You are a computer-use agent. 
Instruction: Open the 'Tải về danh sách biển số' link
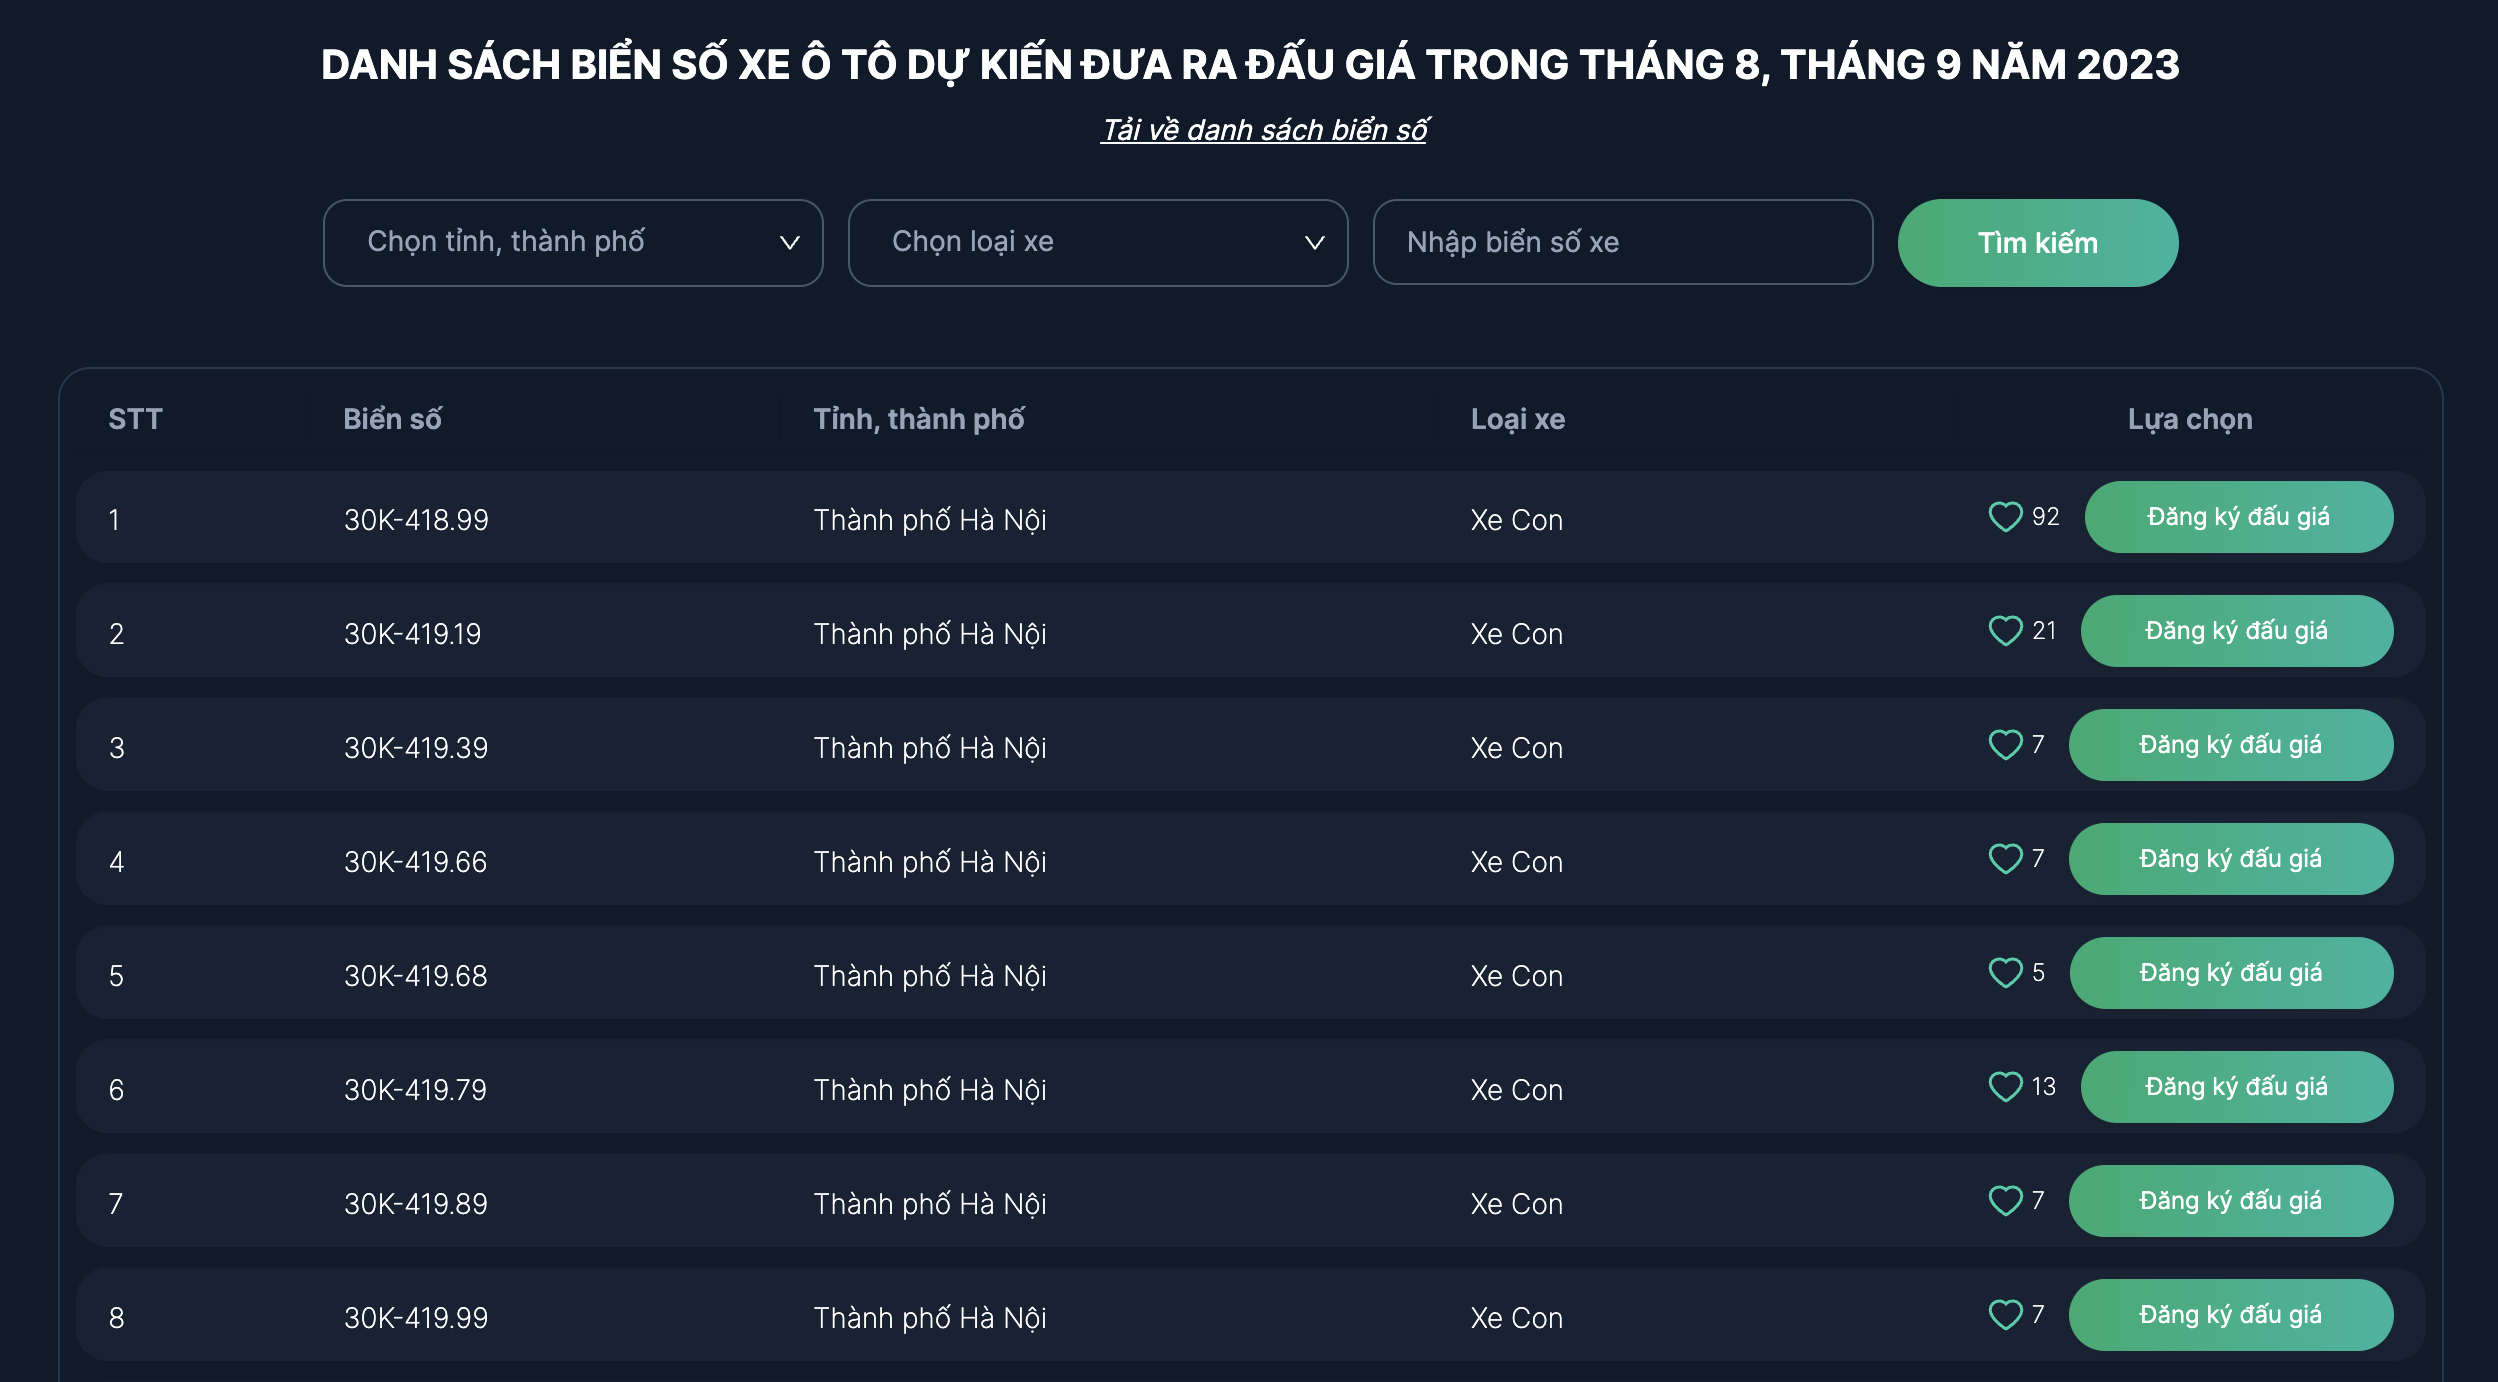tap(1264, 130)
